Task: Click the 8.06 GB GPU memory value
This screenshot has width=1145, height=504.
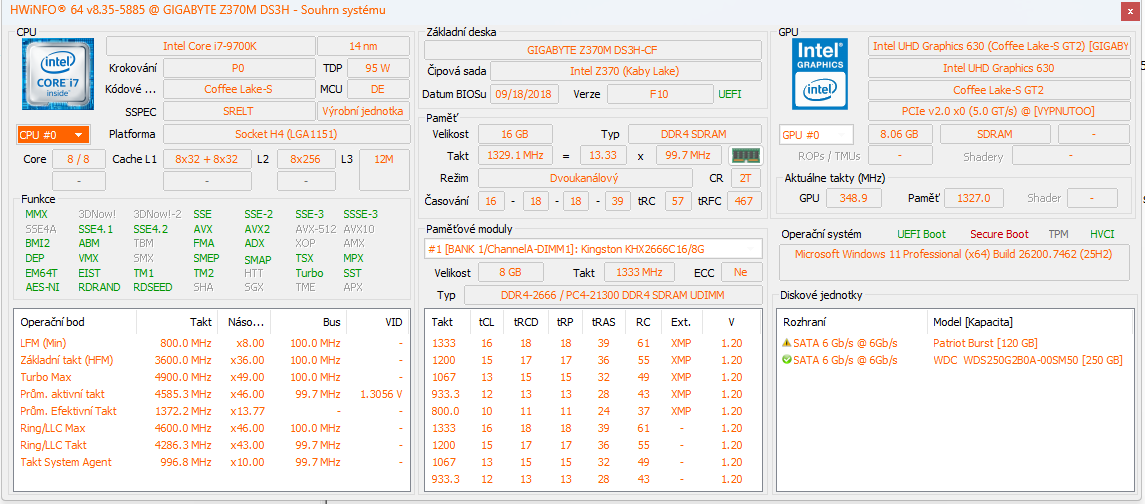Action: click(900, 134)
